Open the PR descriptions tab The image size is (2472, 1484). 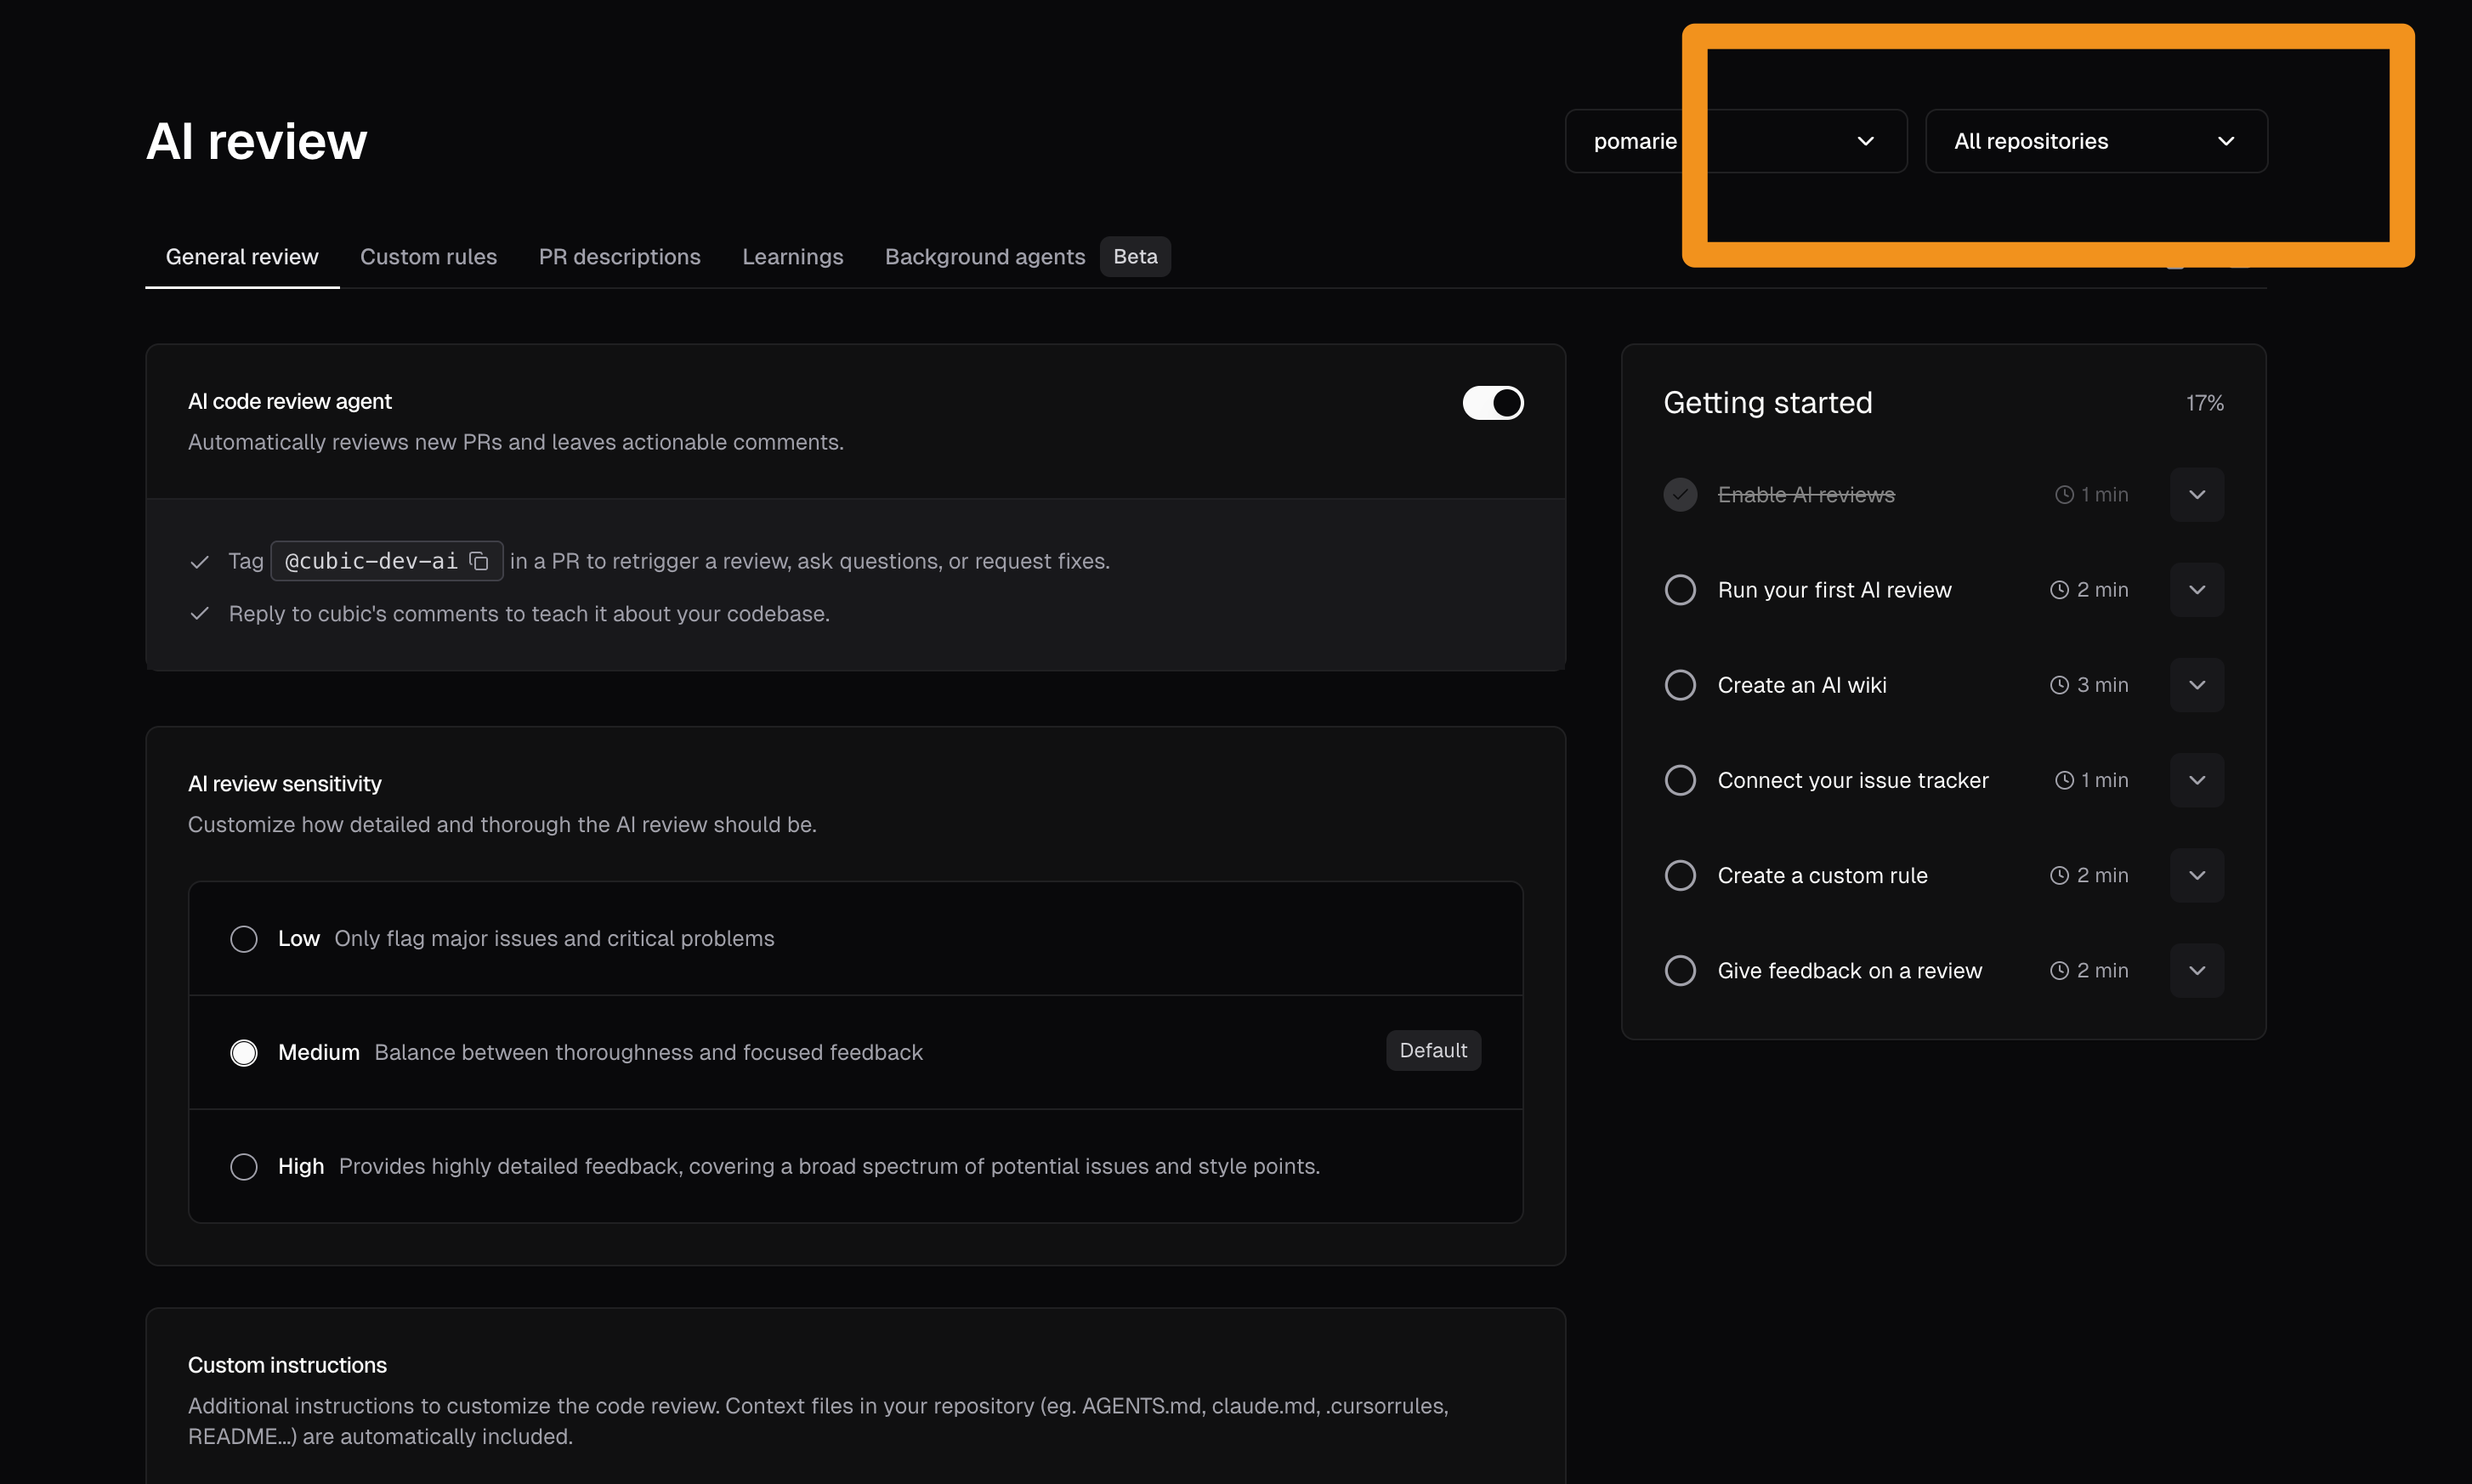coord(619,257)
